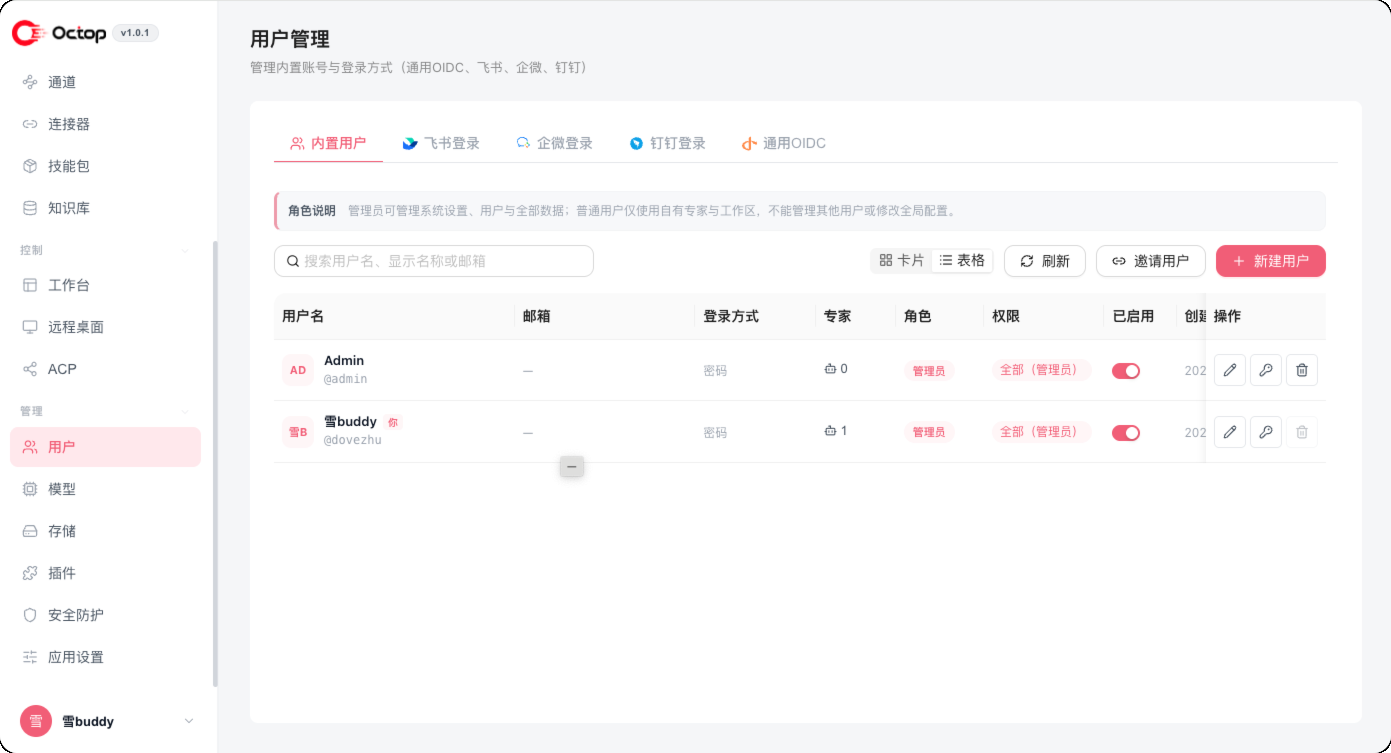1391x753 pixels.
Task: Open 应用设置 in the sidebar
Action: [x=105, y=657]
